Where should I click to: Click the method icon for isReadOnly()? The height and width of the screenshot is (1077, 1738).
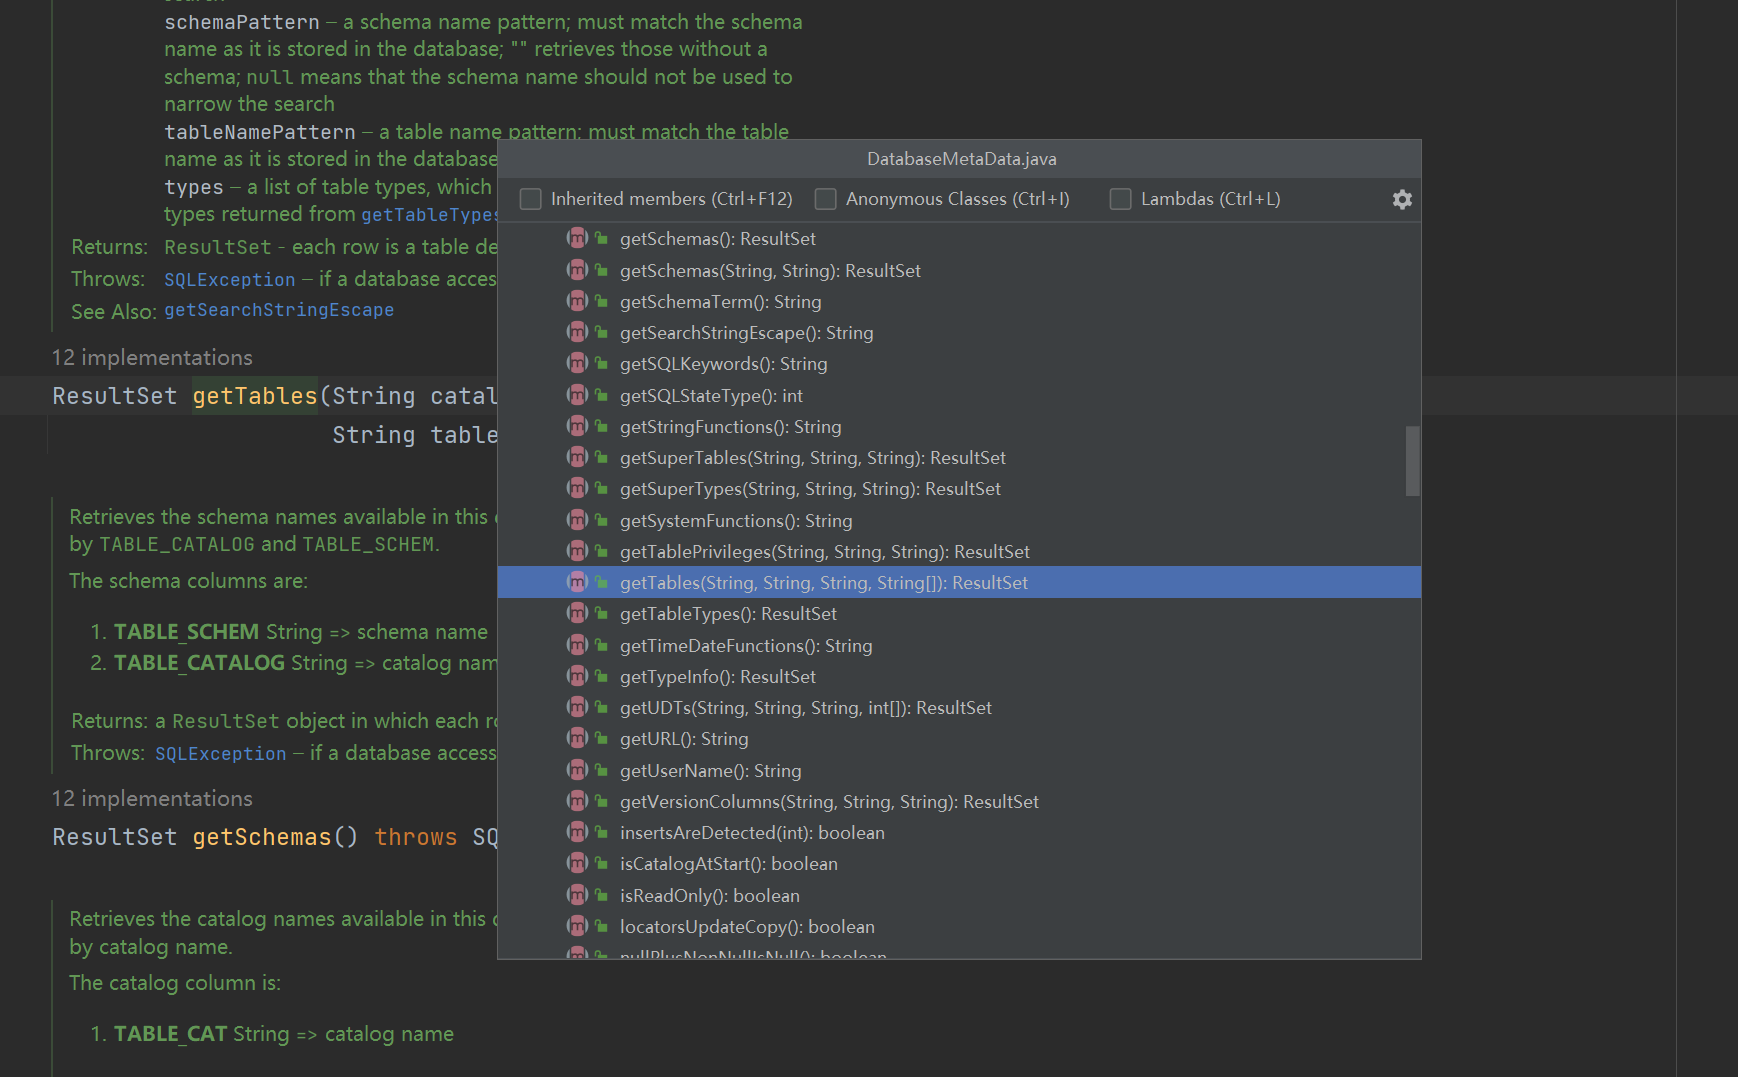click(x=577, y=895)
